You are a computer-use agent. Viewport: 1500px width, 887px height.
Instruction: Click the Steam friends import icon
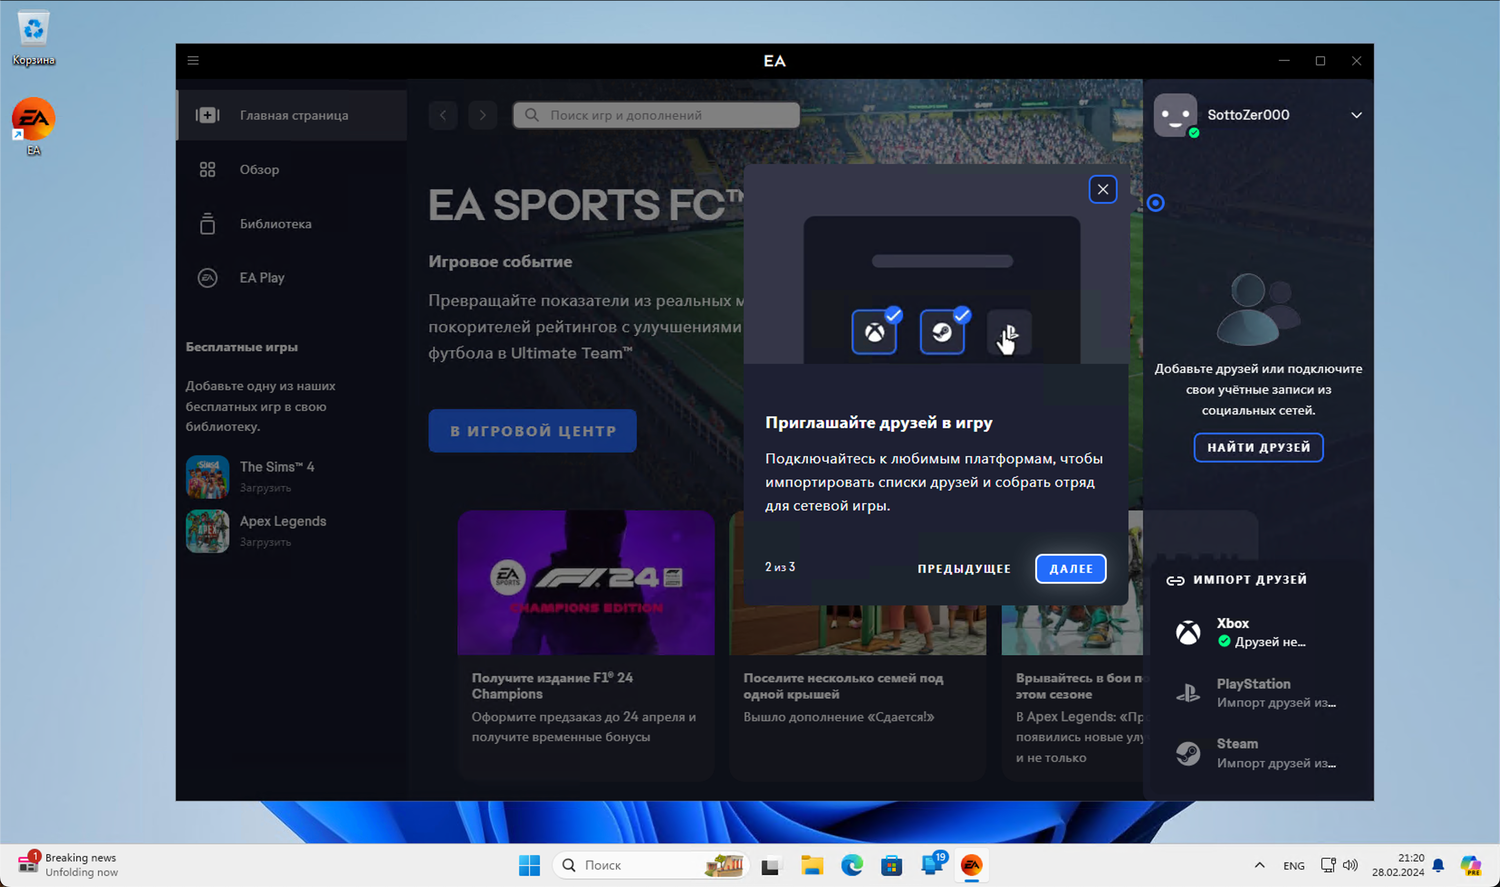1188,753
